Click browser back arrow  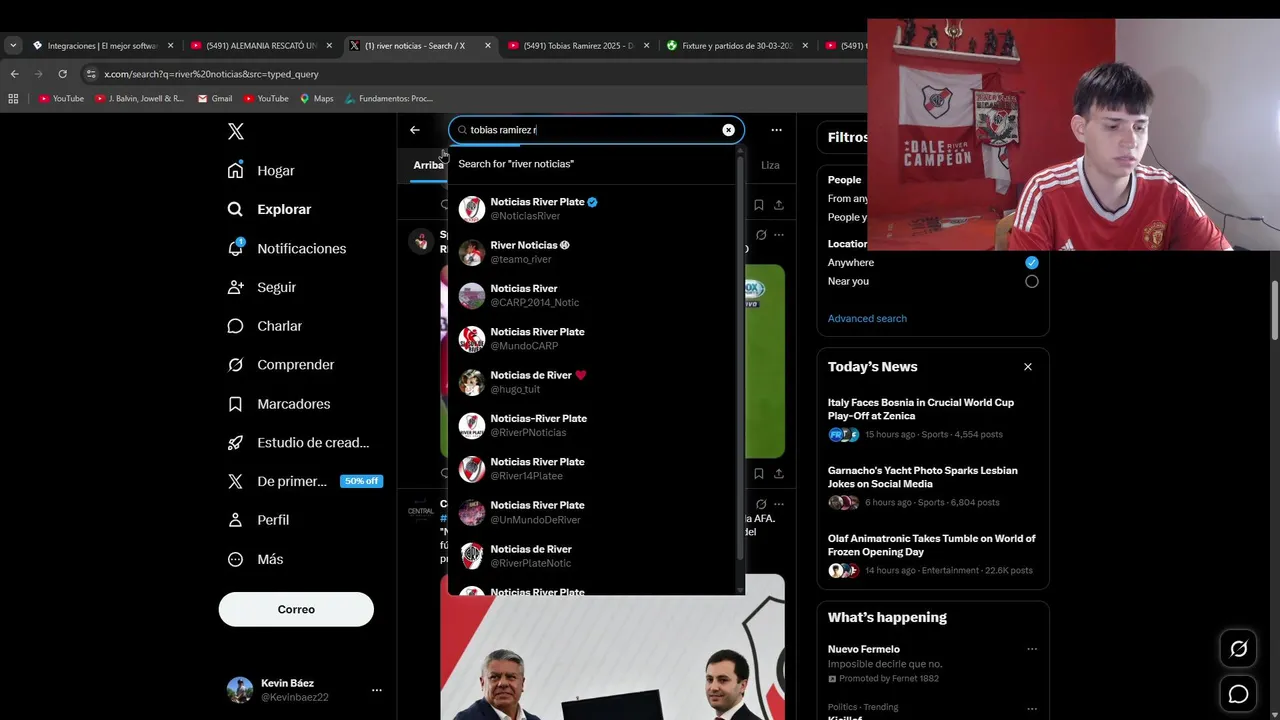(14, 74)
